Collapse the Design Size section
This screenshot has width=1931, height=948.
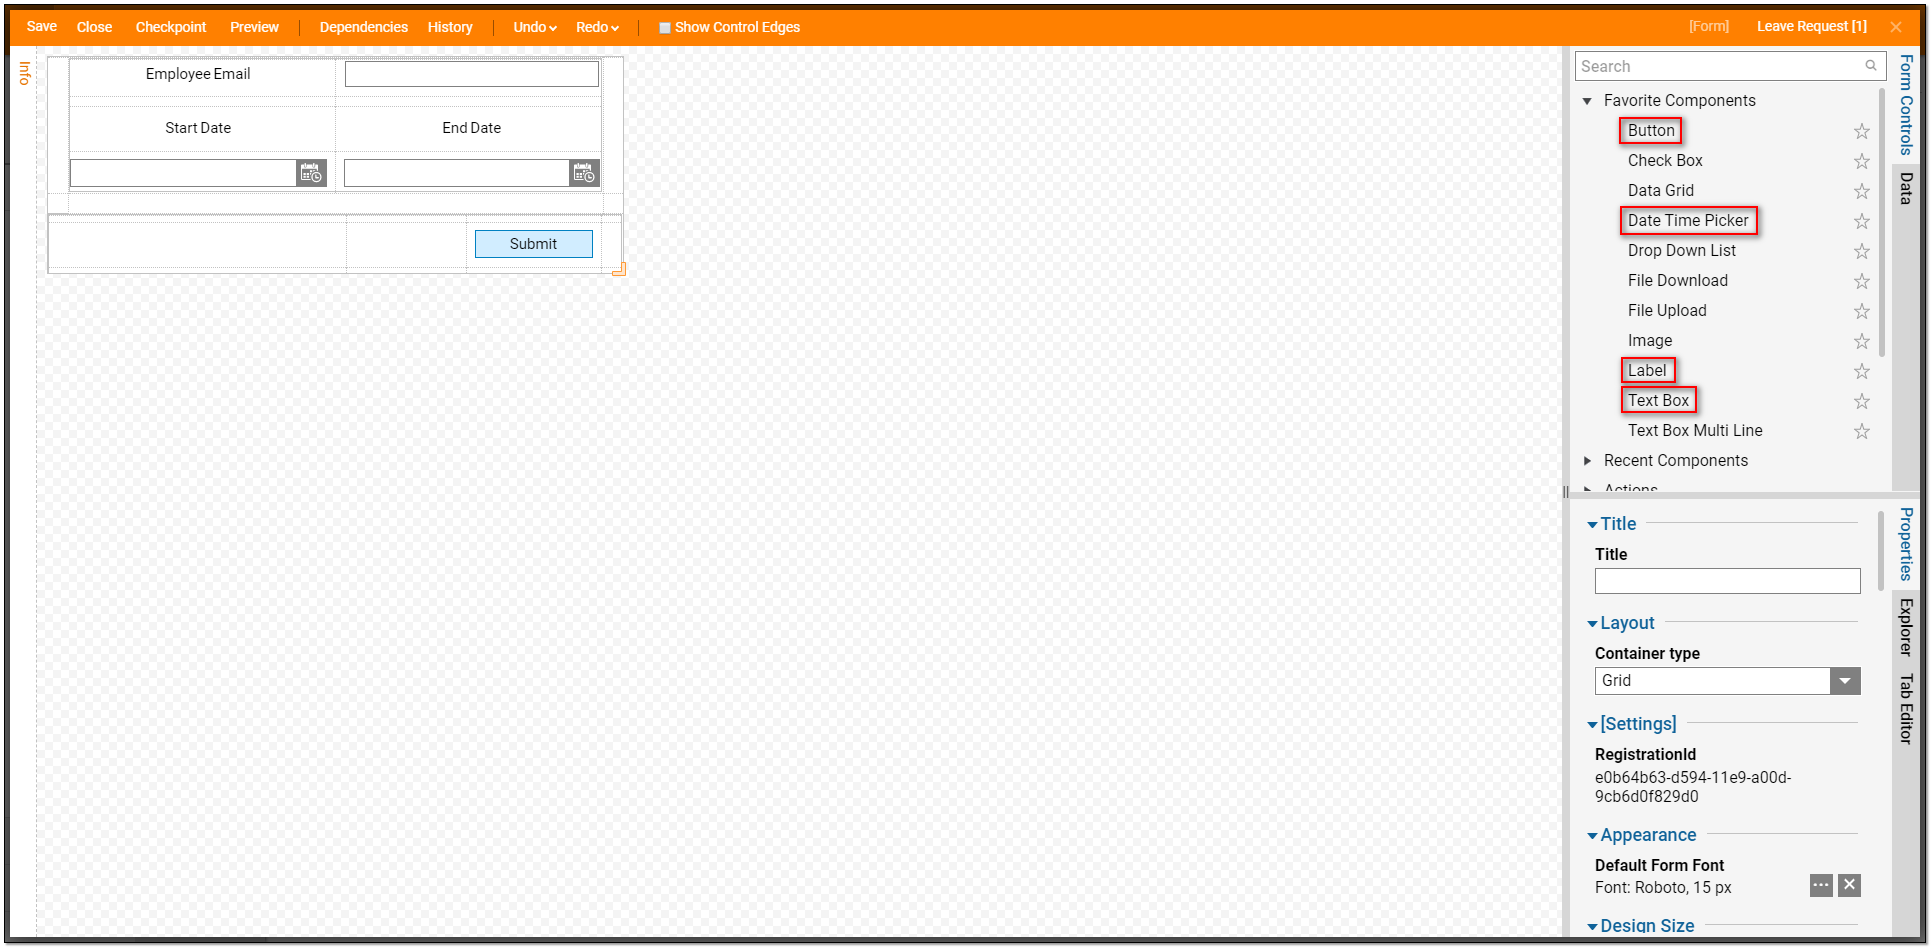pyautogui.click(x=1592, y=927)
